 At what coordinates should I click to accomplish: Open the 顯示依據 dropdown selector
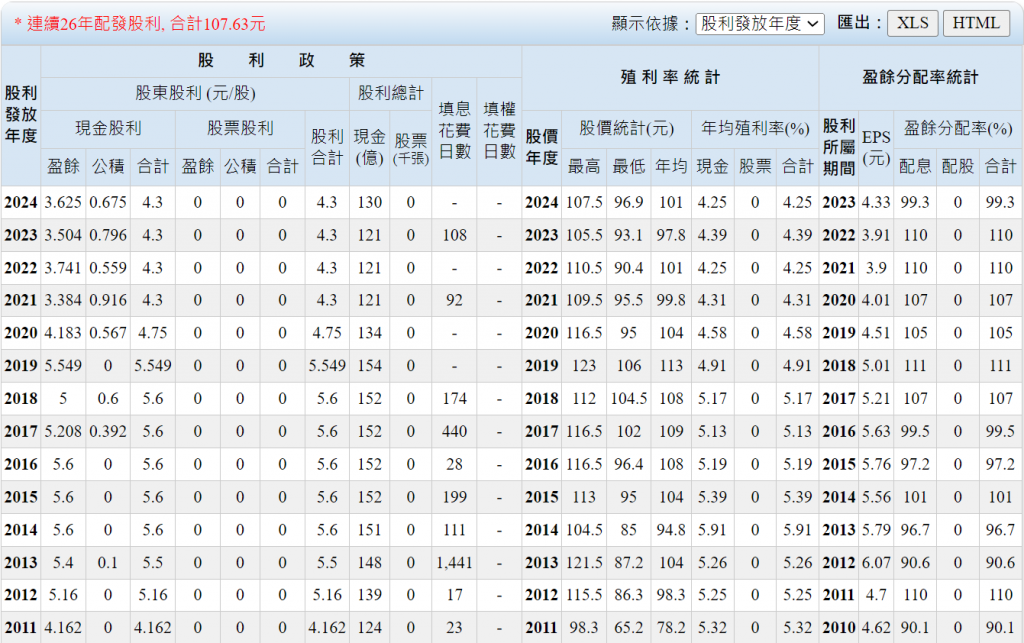click(759, 23)
